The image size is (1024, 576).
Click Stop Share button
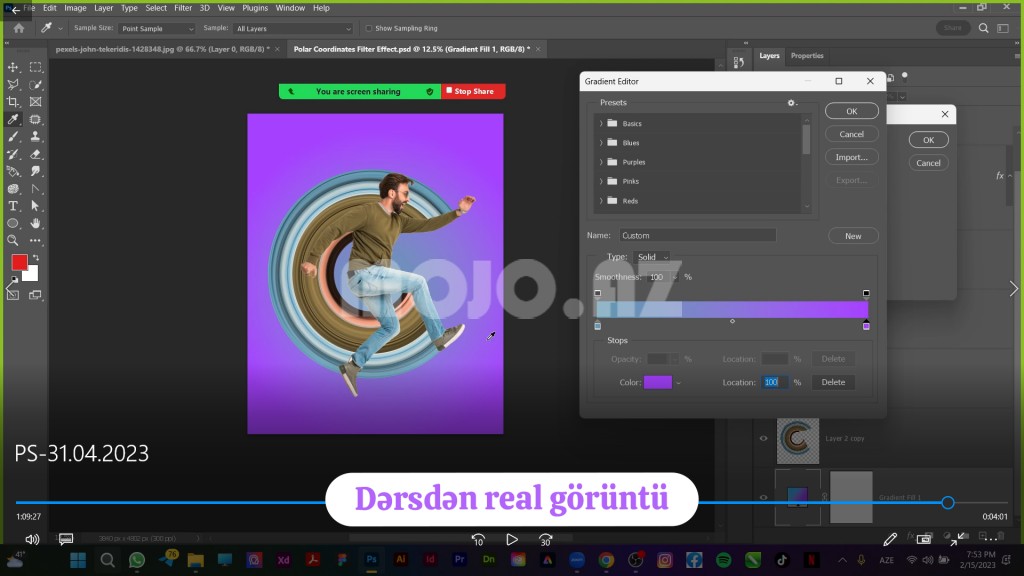coord(473,91)
